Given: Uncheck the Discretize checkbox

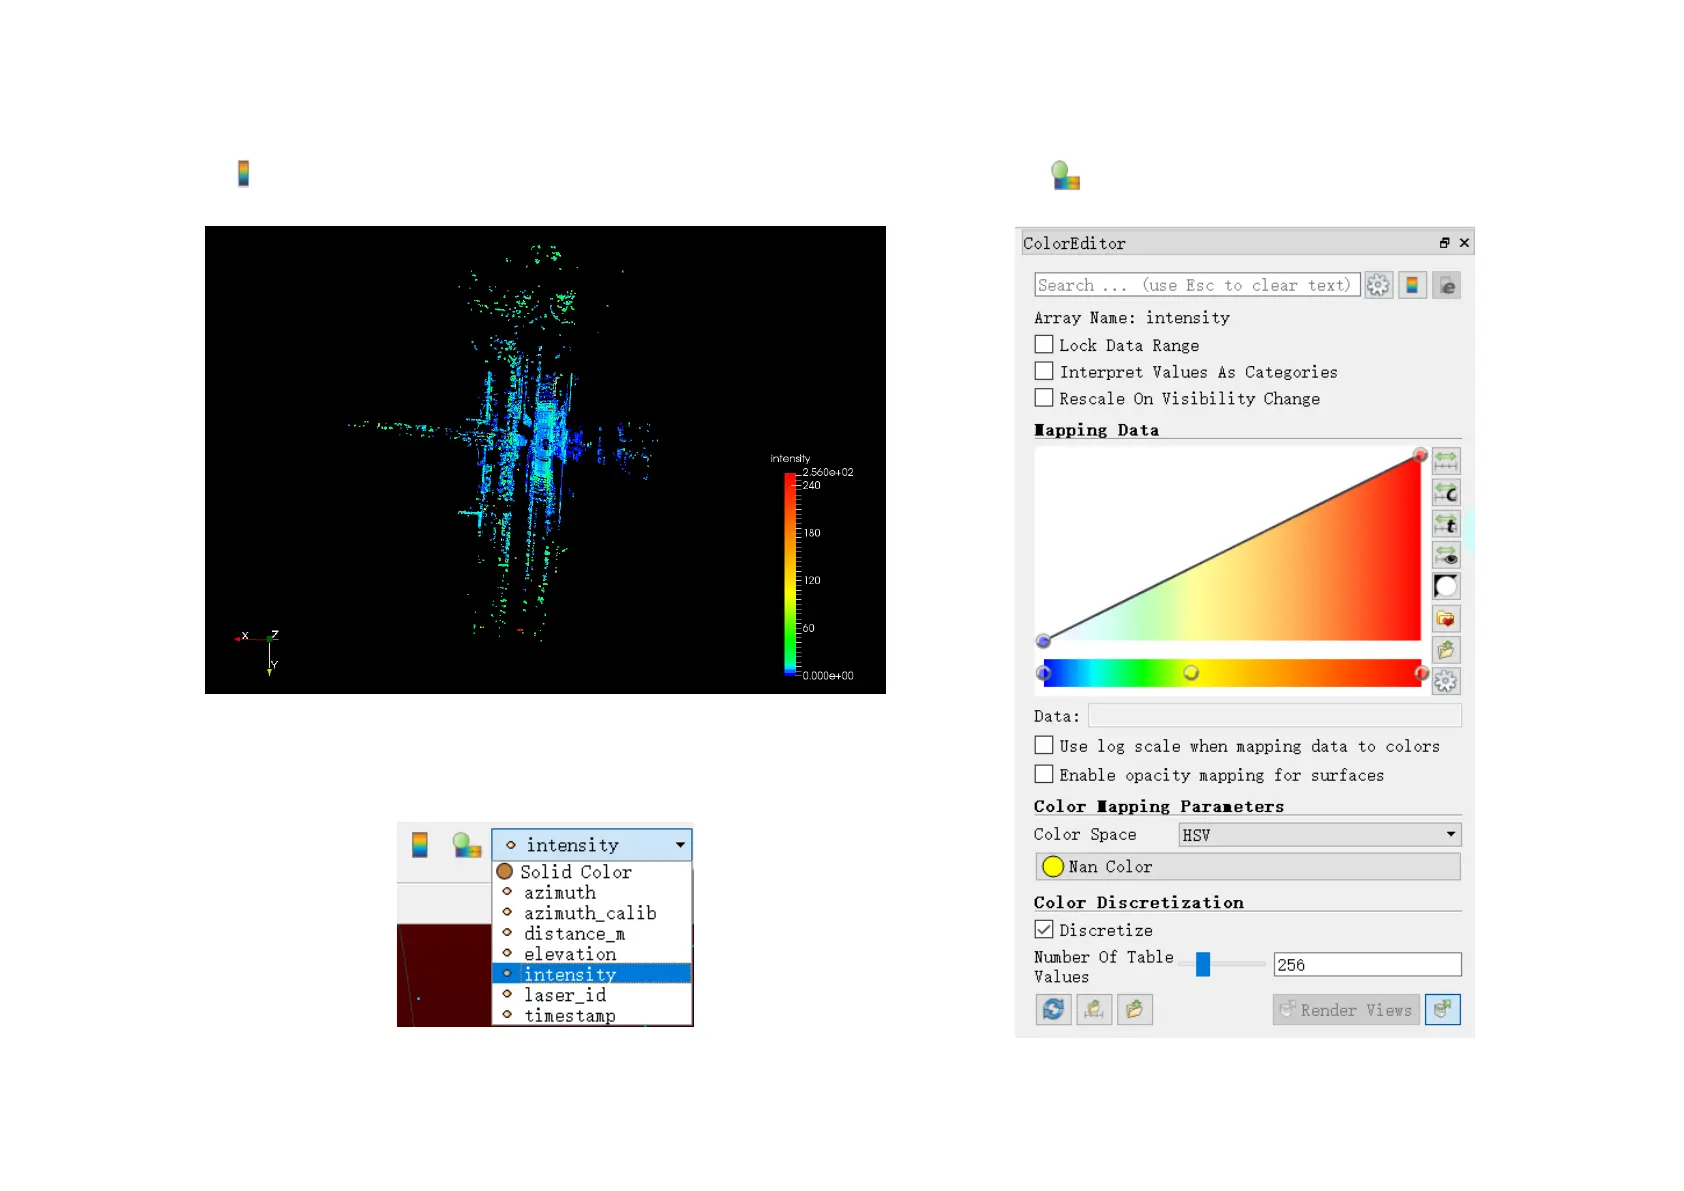Looking at the screenshot, I should pos(1044,929).
